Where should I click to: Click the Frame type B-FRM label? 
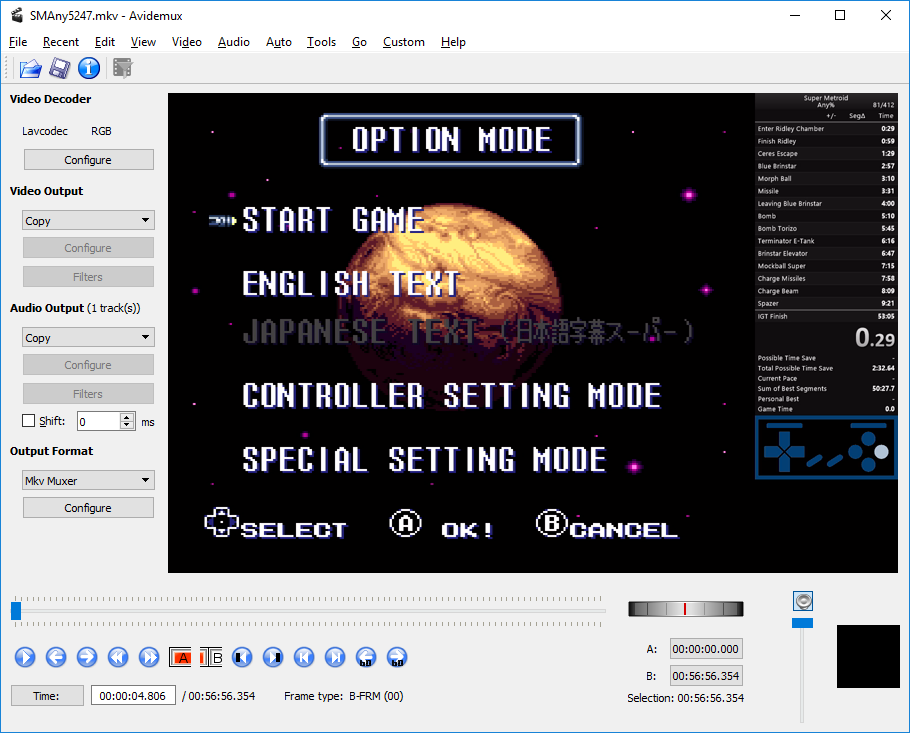(344, 696)
